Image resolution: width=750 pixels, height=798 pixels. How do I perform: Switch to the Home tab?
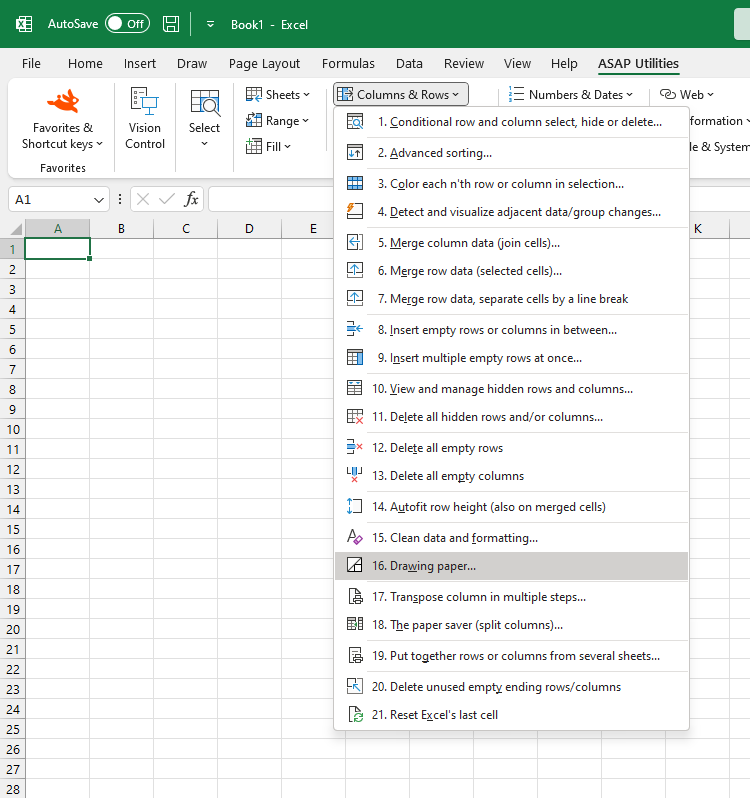tap(85, 64)
